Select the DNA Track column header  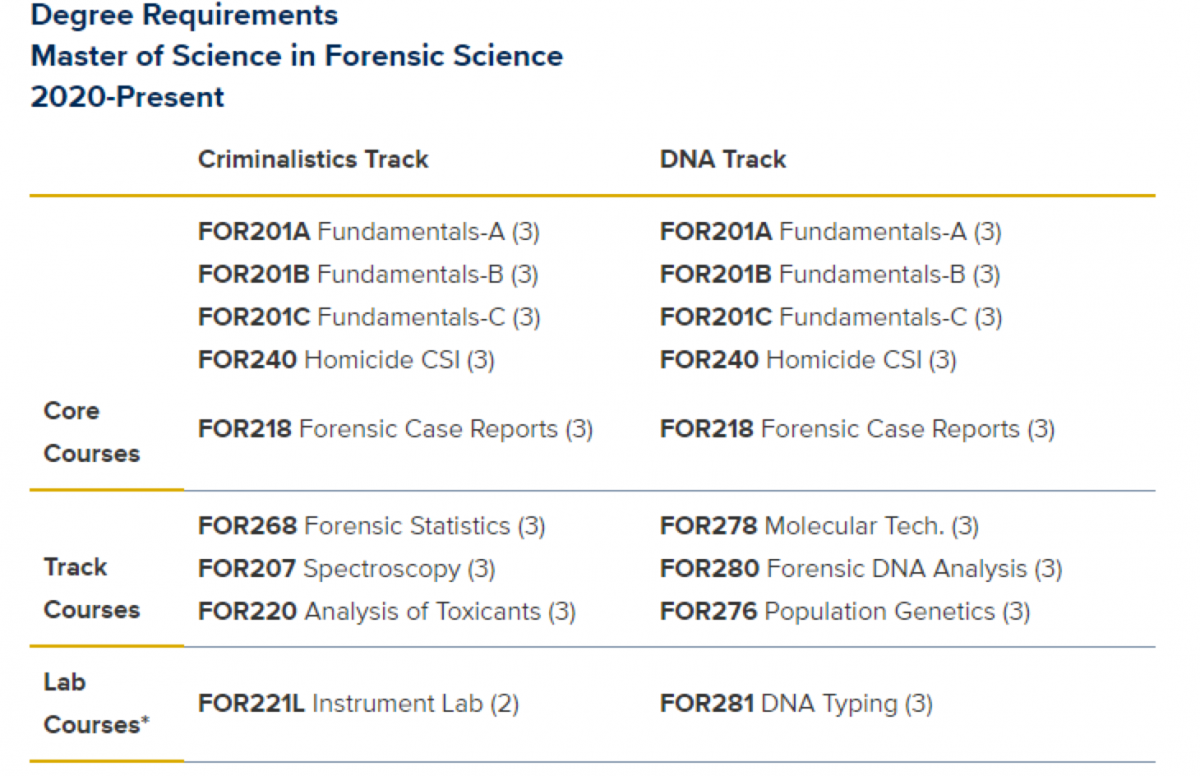click(723, 159)
